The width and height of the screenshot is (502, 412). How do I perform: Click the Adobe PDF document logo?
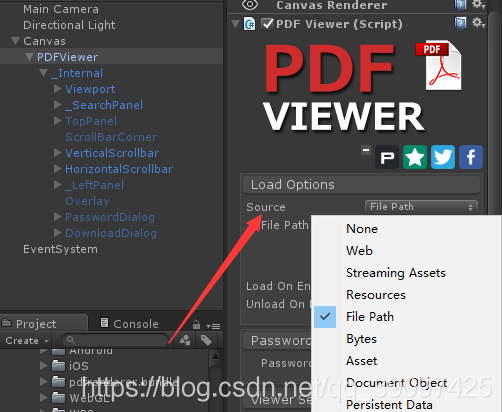439,65
